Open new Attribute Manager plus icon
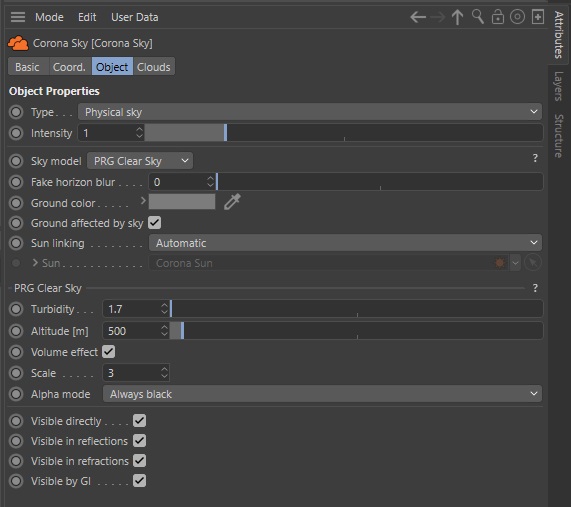This screenshot has width=571, height=507. [538, 17]
